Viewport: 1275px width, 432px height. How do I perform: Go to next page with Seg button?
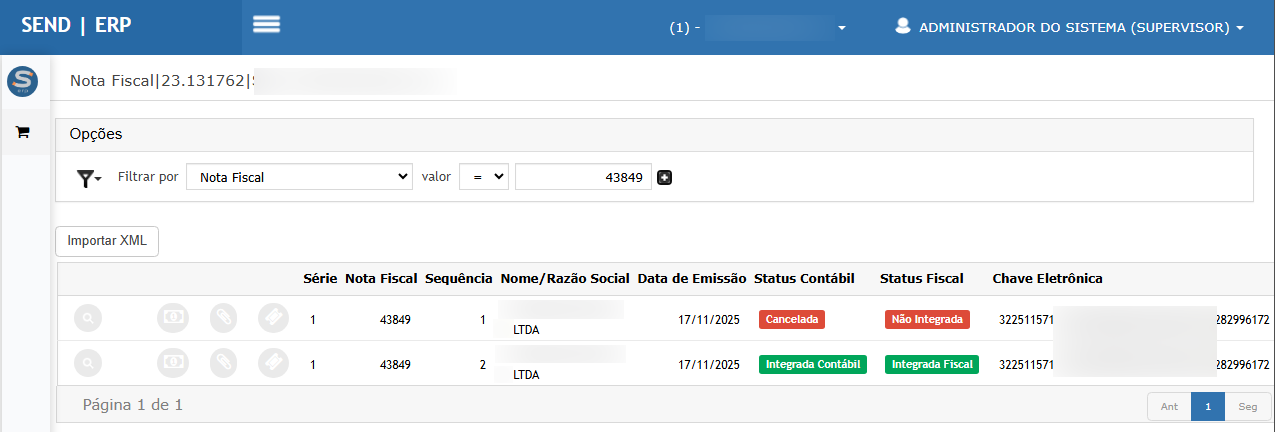pyautogui.click(x=1247, y=407)
